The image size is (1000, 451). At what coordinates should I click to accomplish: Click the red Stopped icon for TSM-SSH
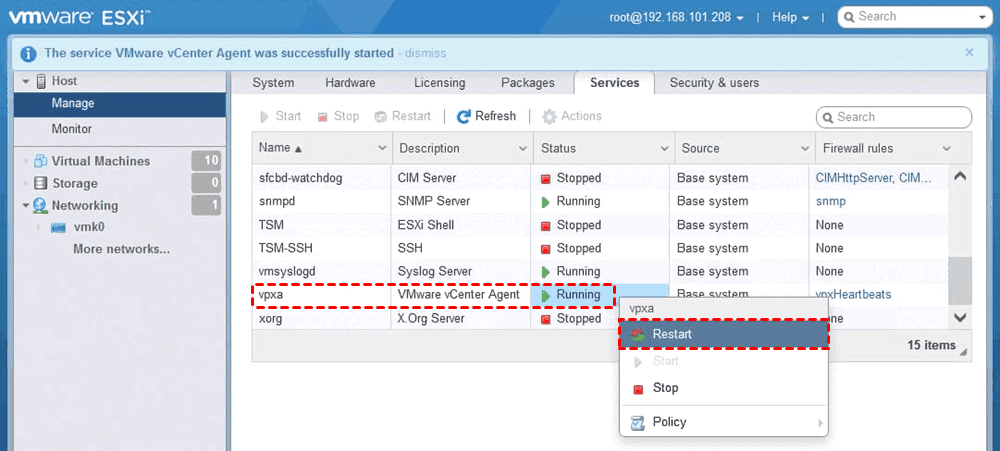545,249
